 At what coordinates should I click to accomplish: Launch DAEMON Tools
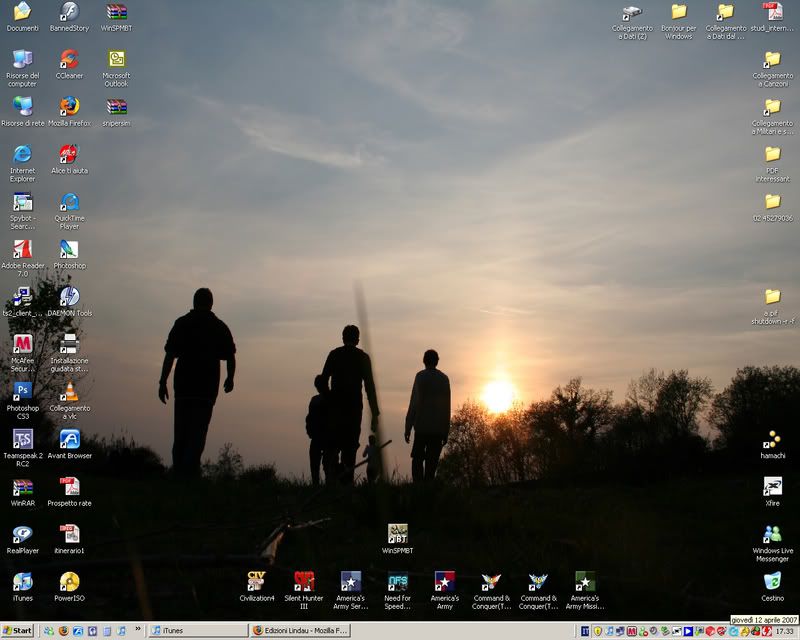pos(68,294)
